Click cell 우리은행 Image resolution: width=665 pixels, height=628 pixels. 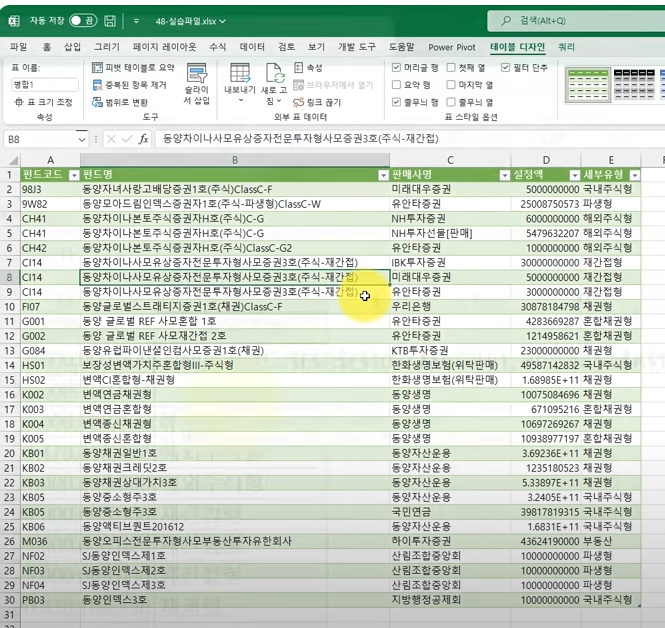[x=450, y=307]
